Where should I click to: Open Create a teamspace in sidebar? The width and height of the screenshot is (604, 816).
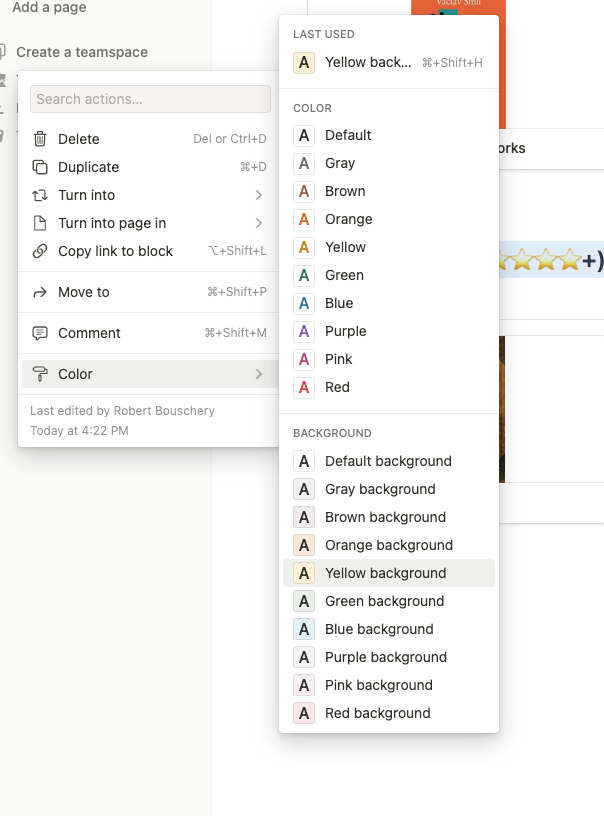click(x=81, y=52)
